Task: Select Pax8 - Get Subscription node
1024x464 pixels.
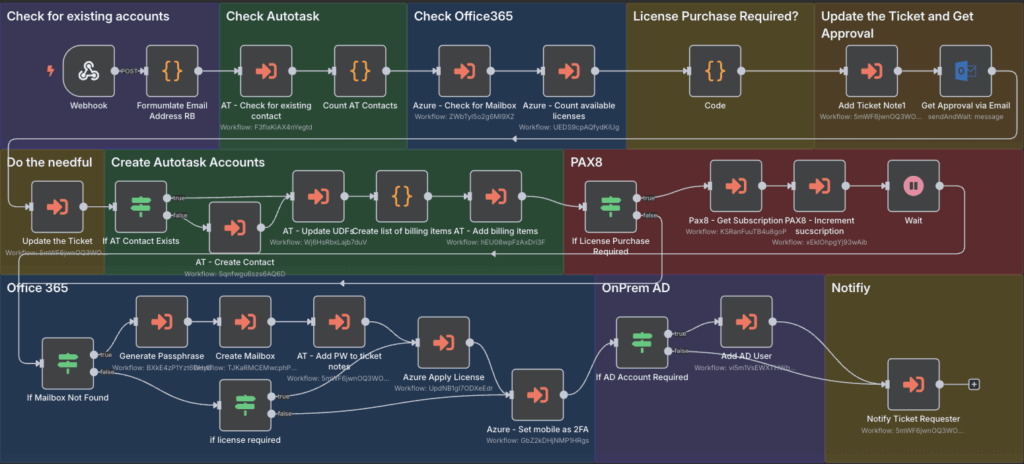Action: point(736,186)
